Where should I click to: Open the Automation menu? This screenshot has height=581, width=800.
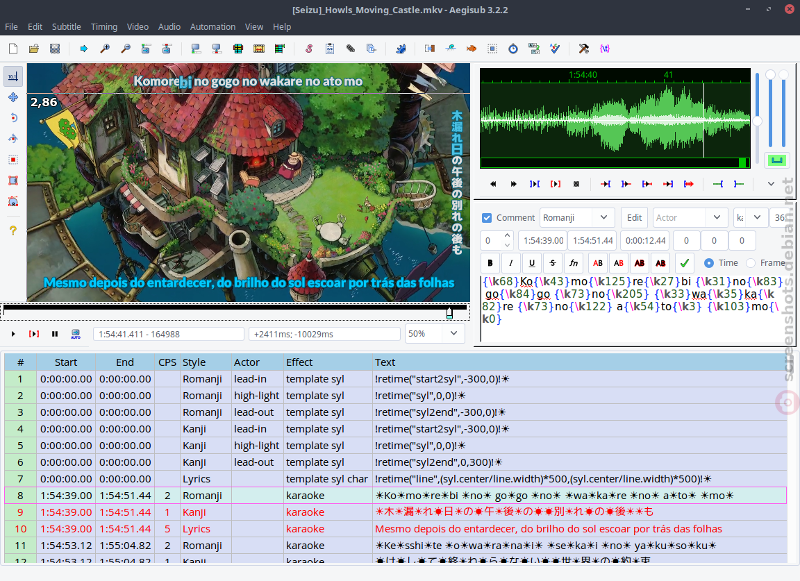click(x=213, y=27)
